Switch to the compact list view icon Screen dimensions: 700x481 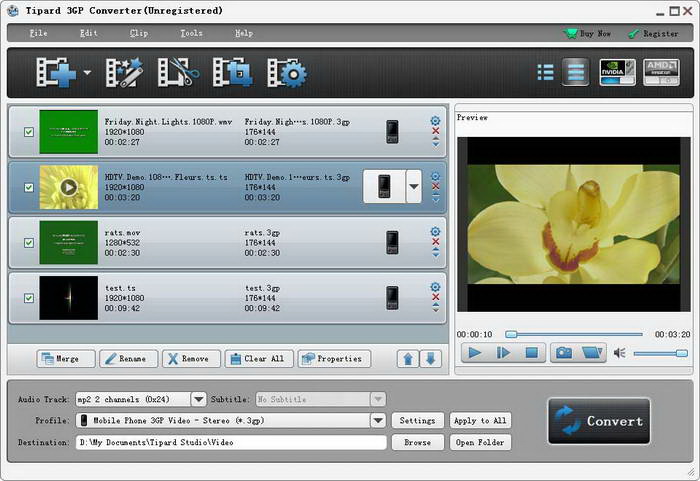point(545,72)
